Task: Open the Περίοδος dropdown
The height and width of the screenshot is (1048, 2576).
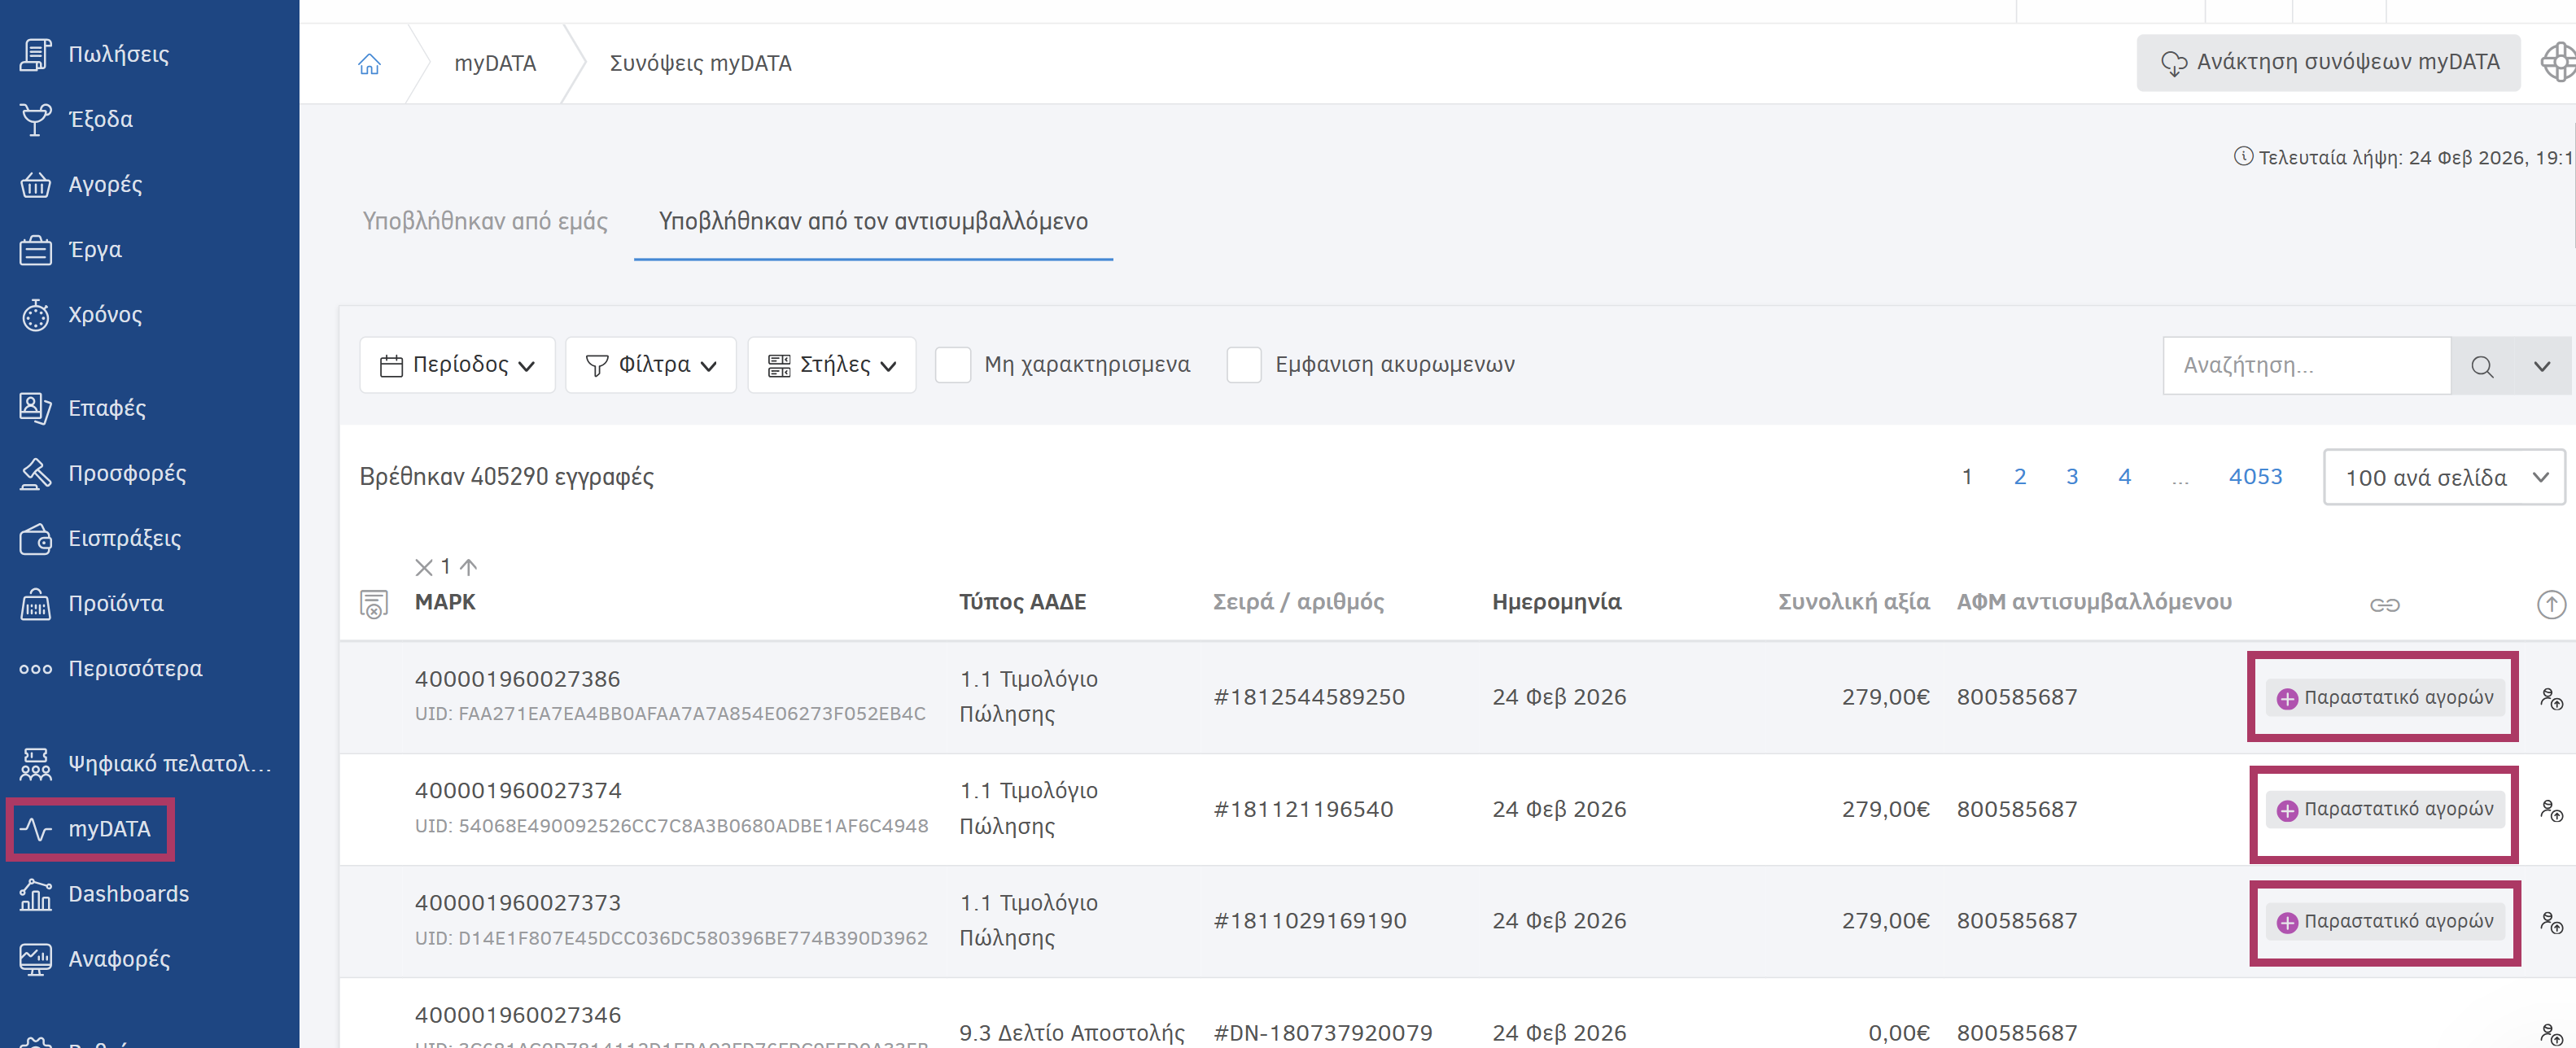Action: (x=456, y=364)
